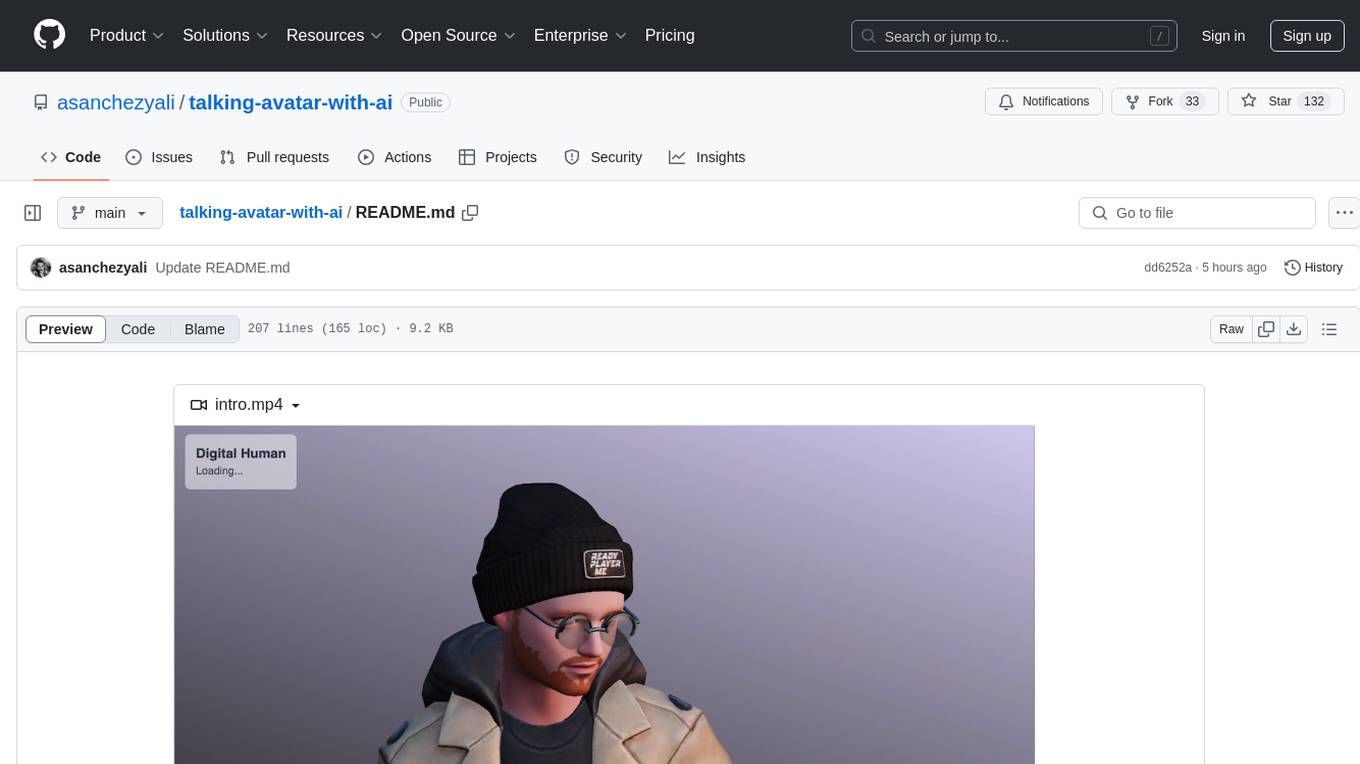Expand the Product menu
The image size is (1360, 764).
point(127,35)
